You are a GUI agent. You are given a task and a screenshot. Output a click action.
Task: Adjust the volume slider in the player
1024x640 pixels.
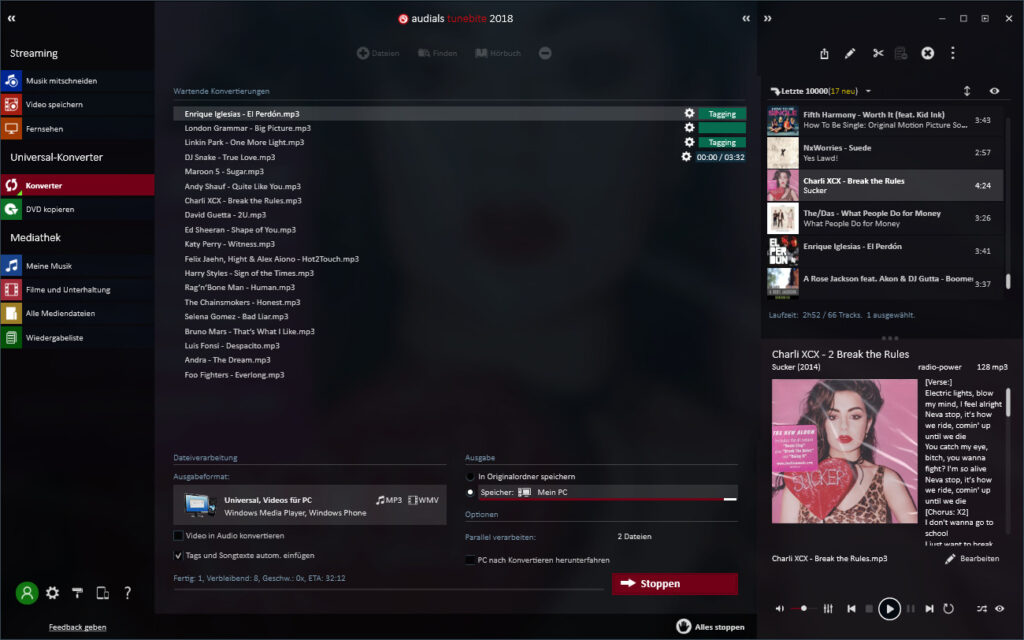(804, 608)
